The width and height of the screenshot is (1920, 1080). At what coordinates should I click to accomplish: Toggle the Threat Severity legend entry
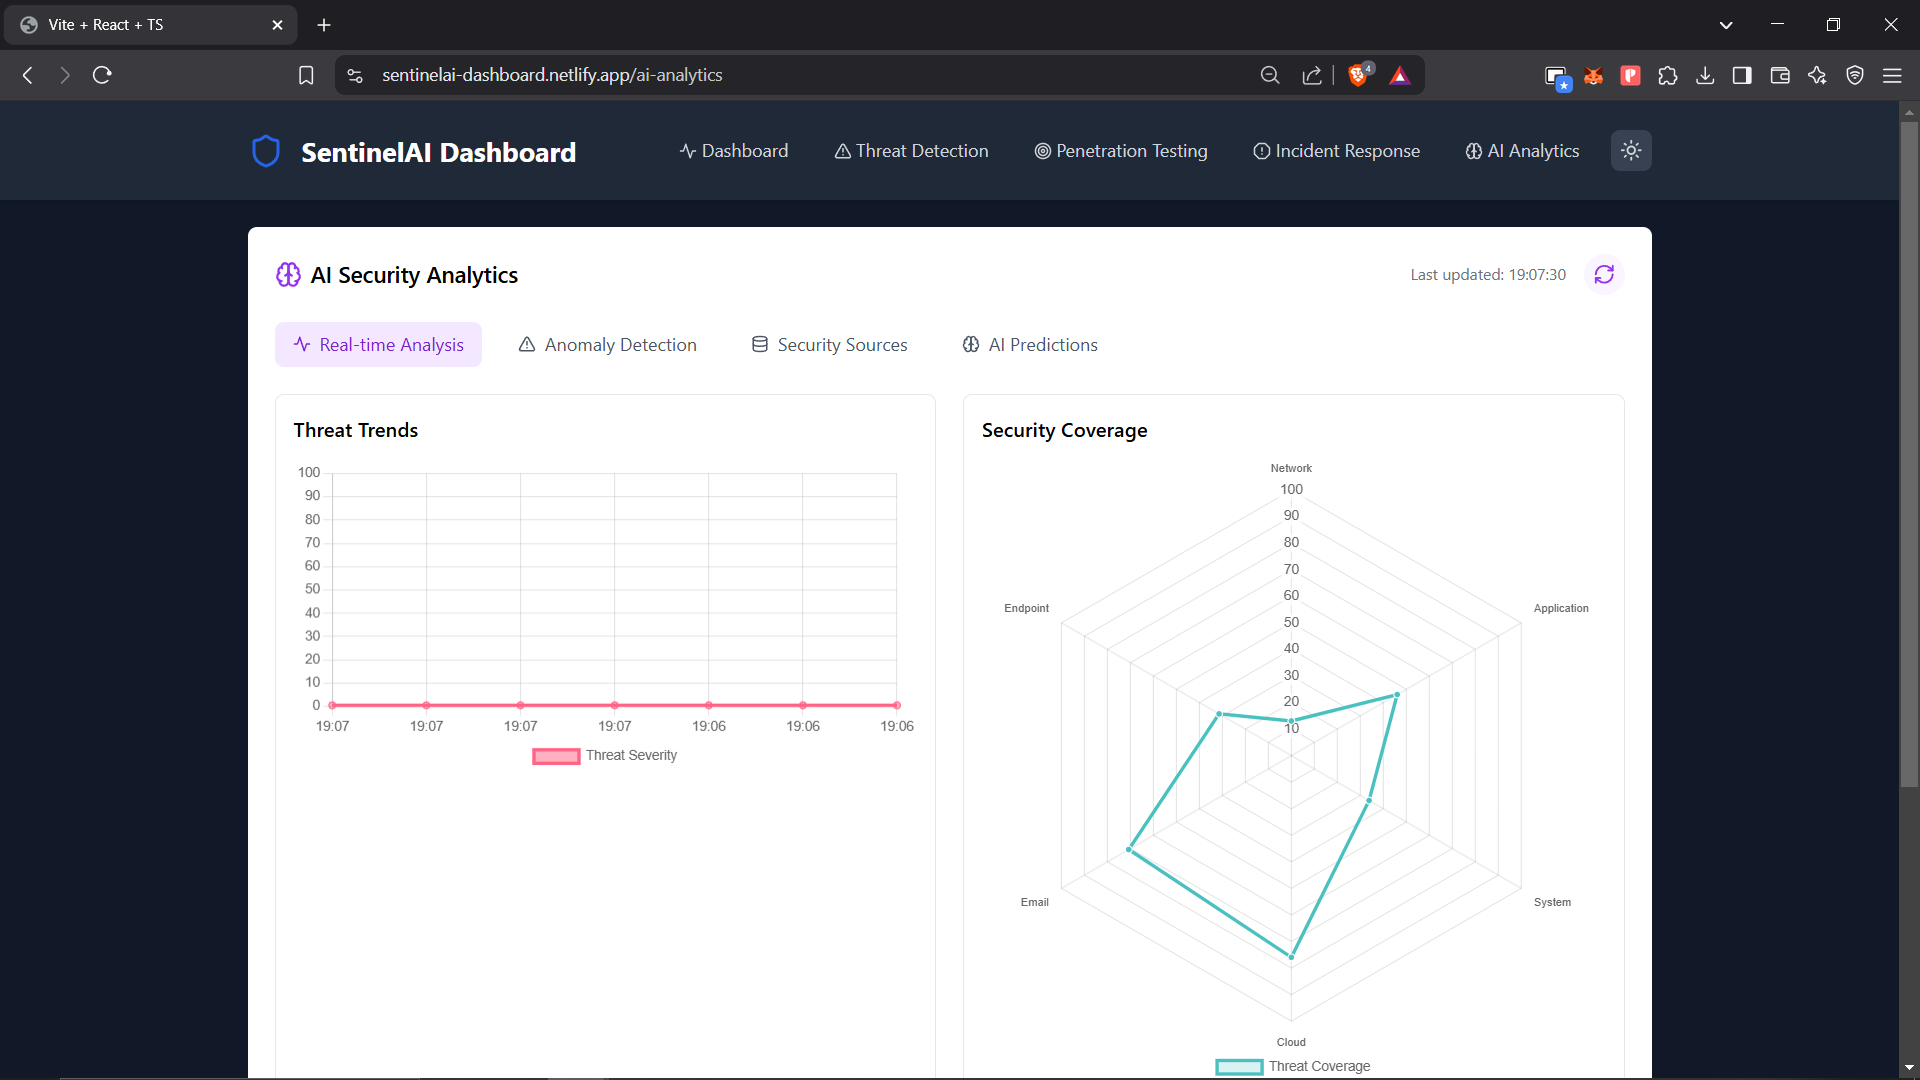(604, 756)
